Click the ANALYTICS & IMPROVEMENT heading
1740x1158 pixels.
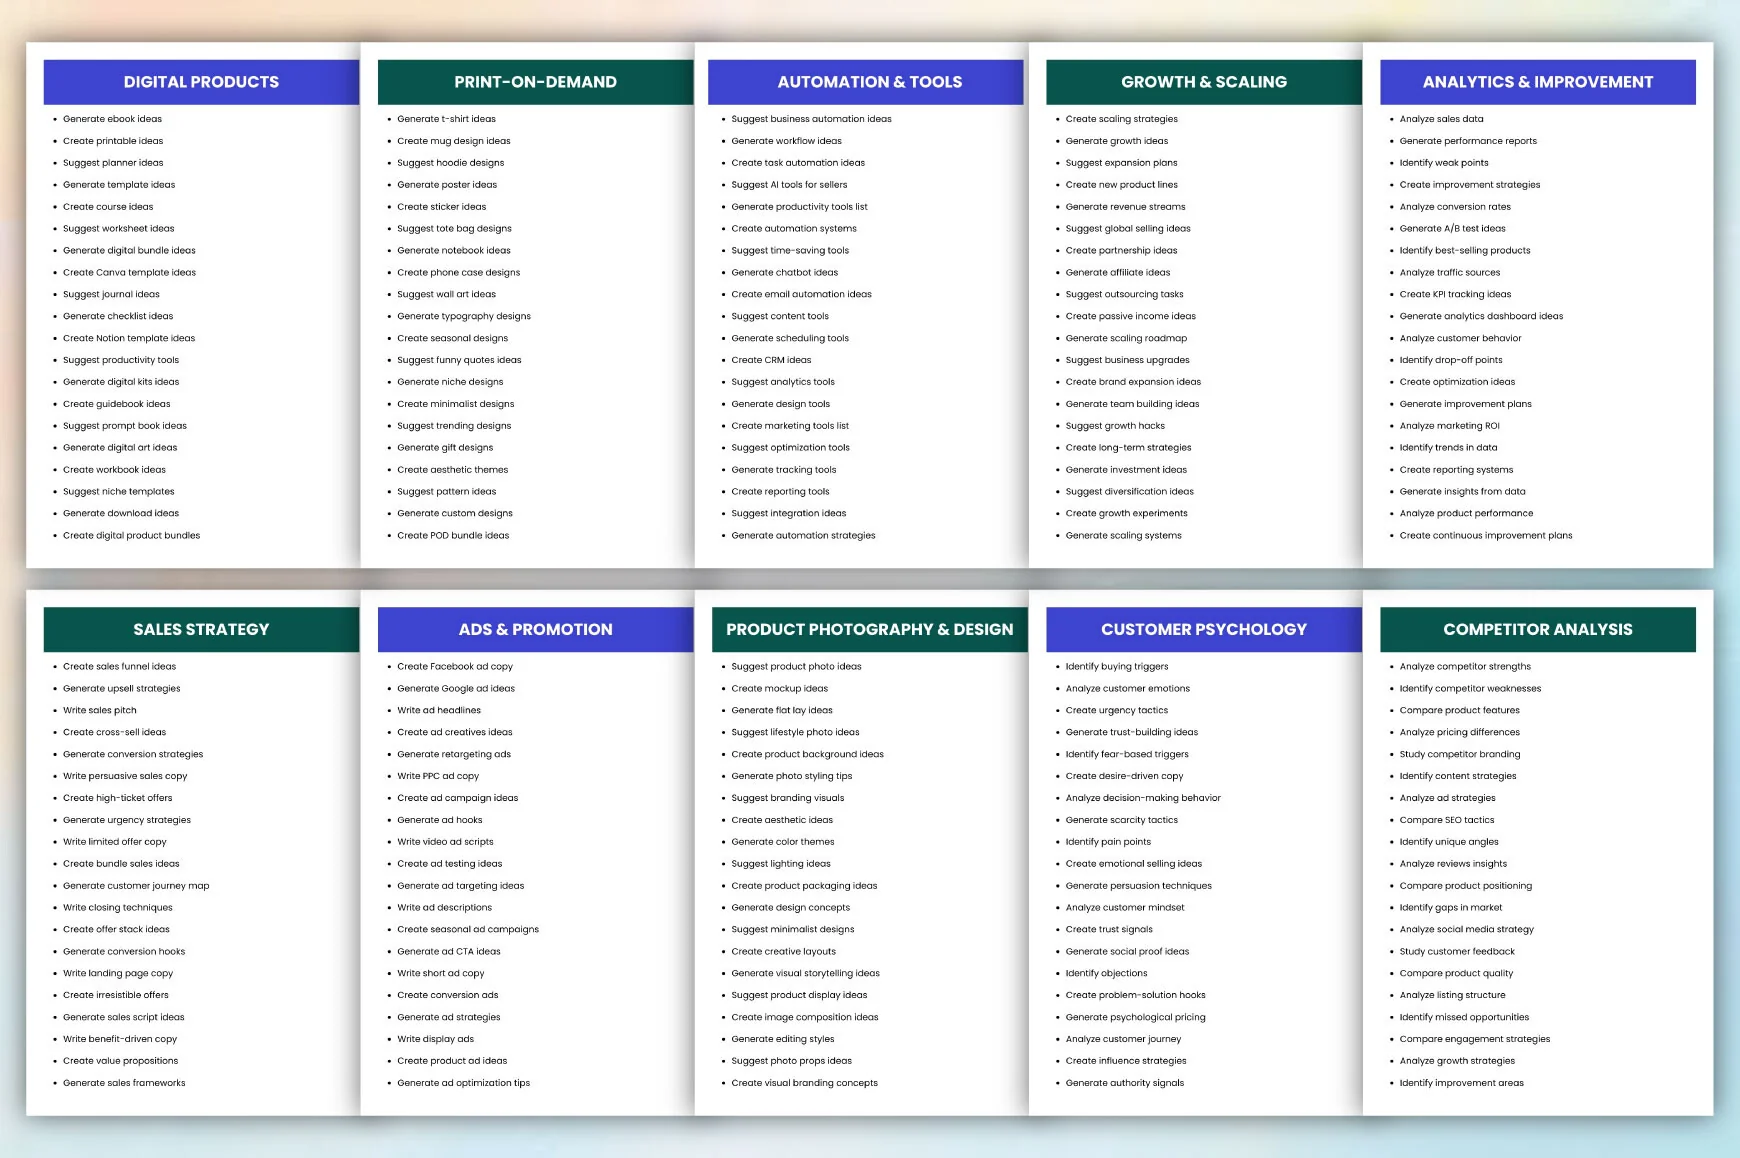1538,82
